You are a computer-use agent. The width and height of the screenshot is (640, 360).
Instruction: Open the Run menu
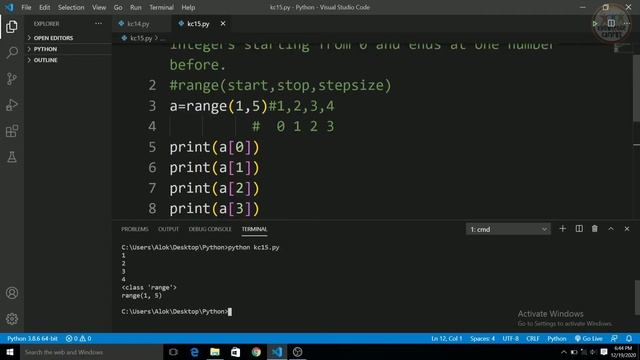click(136, 7)
